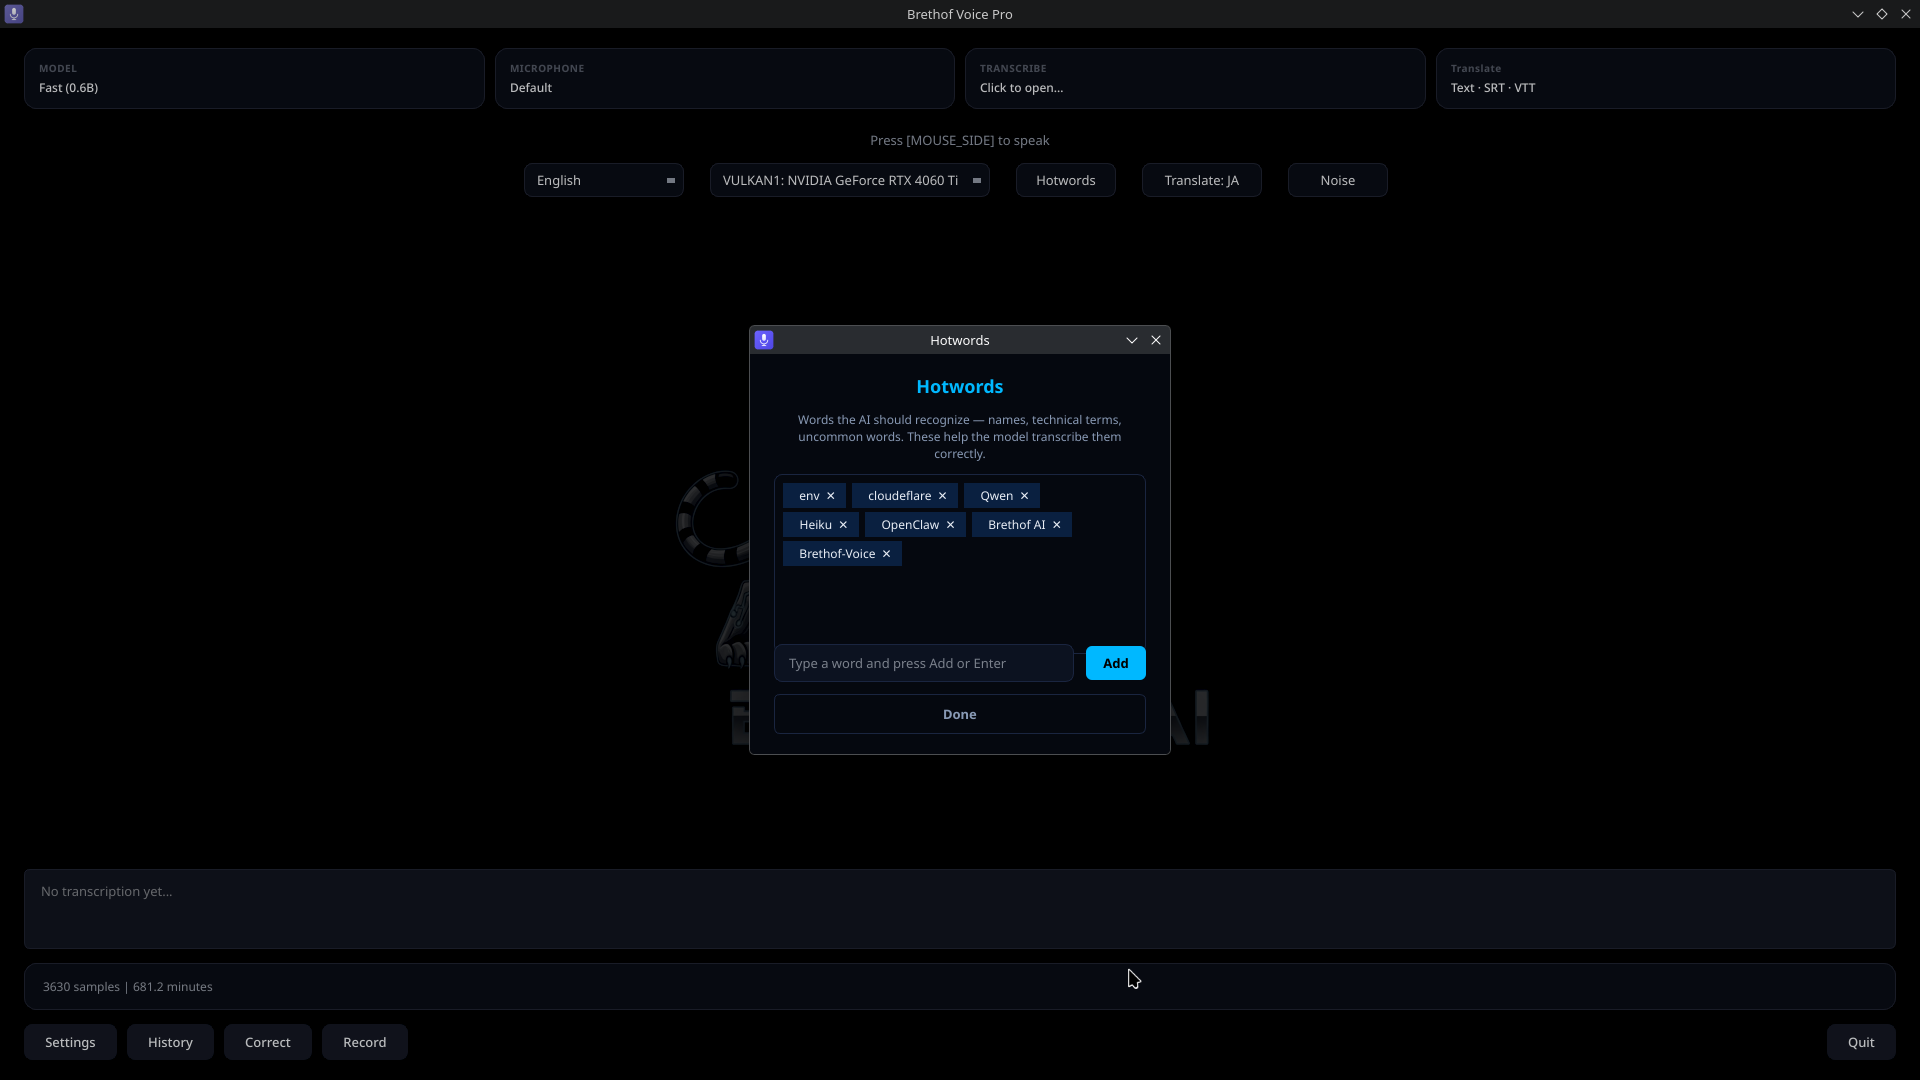Remove the Heiku hotword tag
The height and width of the screenshot is (1080, 1920).
click(843, 525)
